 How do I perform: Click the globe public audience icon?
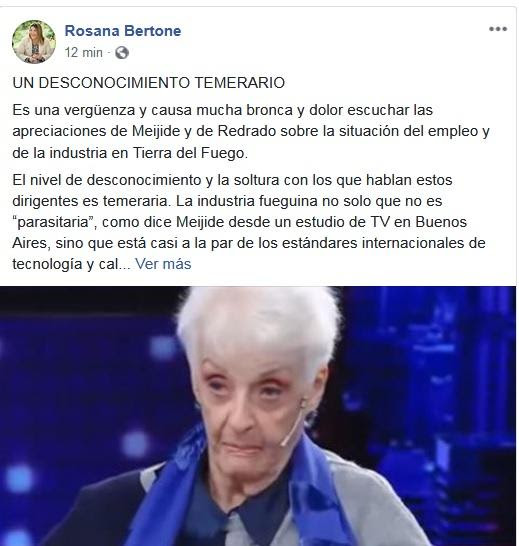(122, 53)
